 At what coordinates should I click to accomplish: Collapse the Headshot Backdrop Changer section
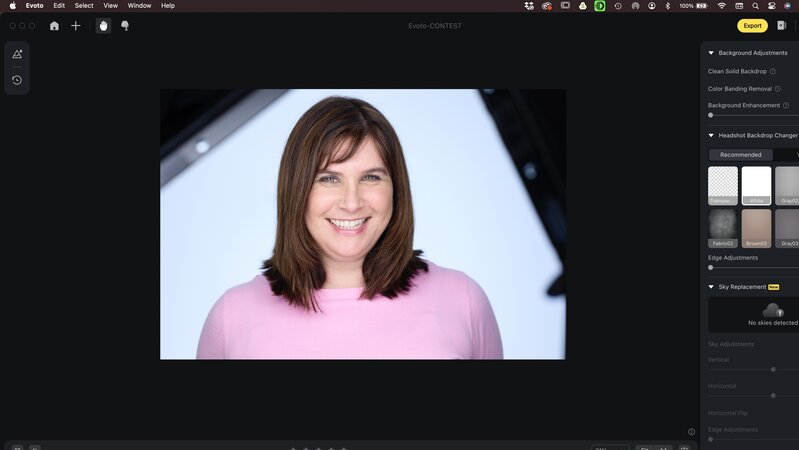tap(711, 135)
